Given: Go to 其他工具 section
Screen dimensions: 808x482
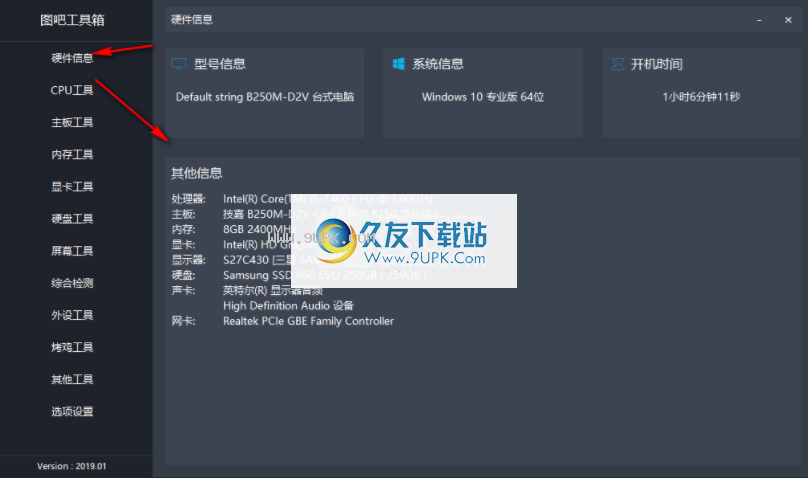Looking at the screenshot, I should 72,379.
